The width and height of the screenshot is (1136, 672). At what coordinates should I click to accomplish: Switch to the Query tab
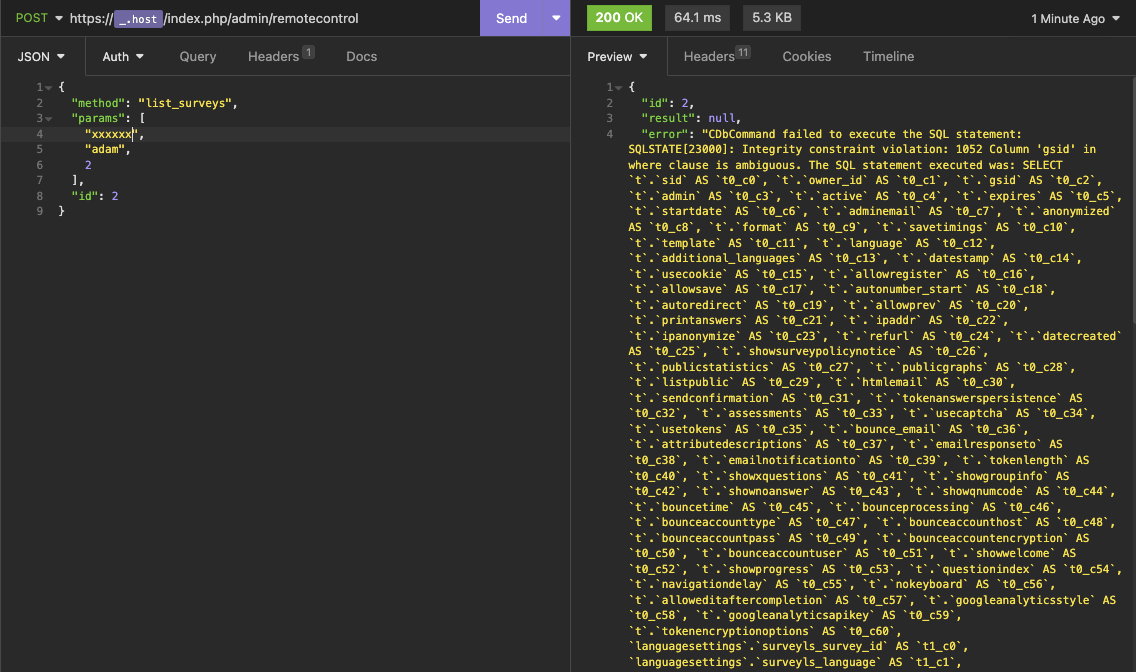[198, 57]
